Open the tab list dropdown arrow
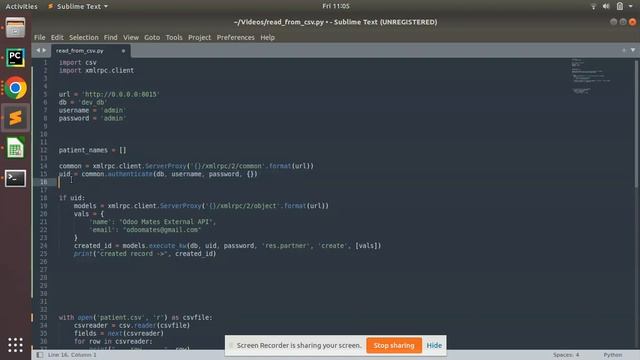Screen dimensions: 640x360 (633, 50)
